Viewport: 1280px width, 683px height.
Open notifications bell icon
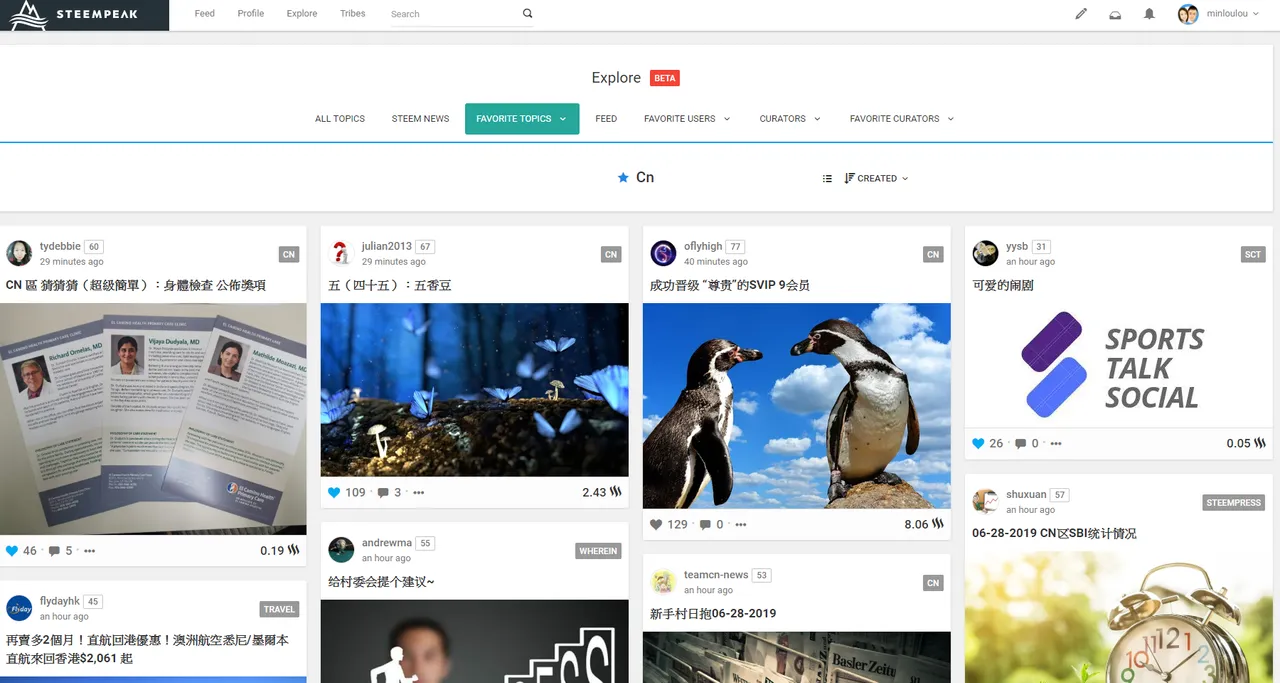coord(1149,14)
